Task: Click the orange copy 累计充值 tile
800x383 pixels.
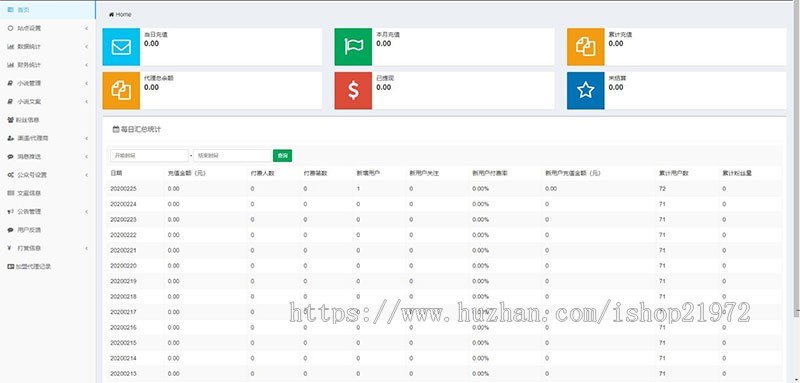Action: 586,47
